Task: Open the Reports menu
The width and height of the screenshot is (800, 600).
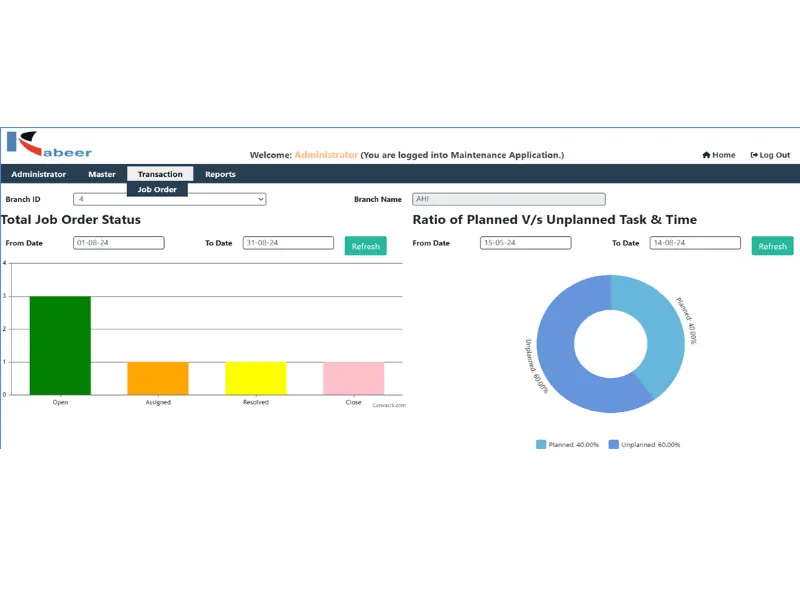Action: click(219, 173)
